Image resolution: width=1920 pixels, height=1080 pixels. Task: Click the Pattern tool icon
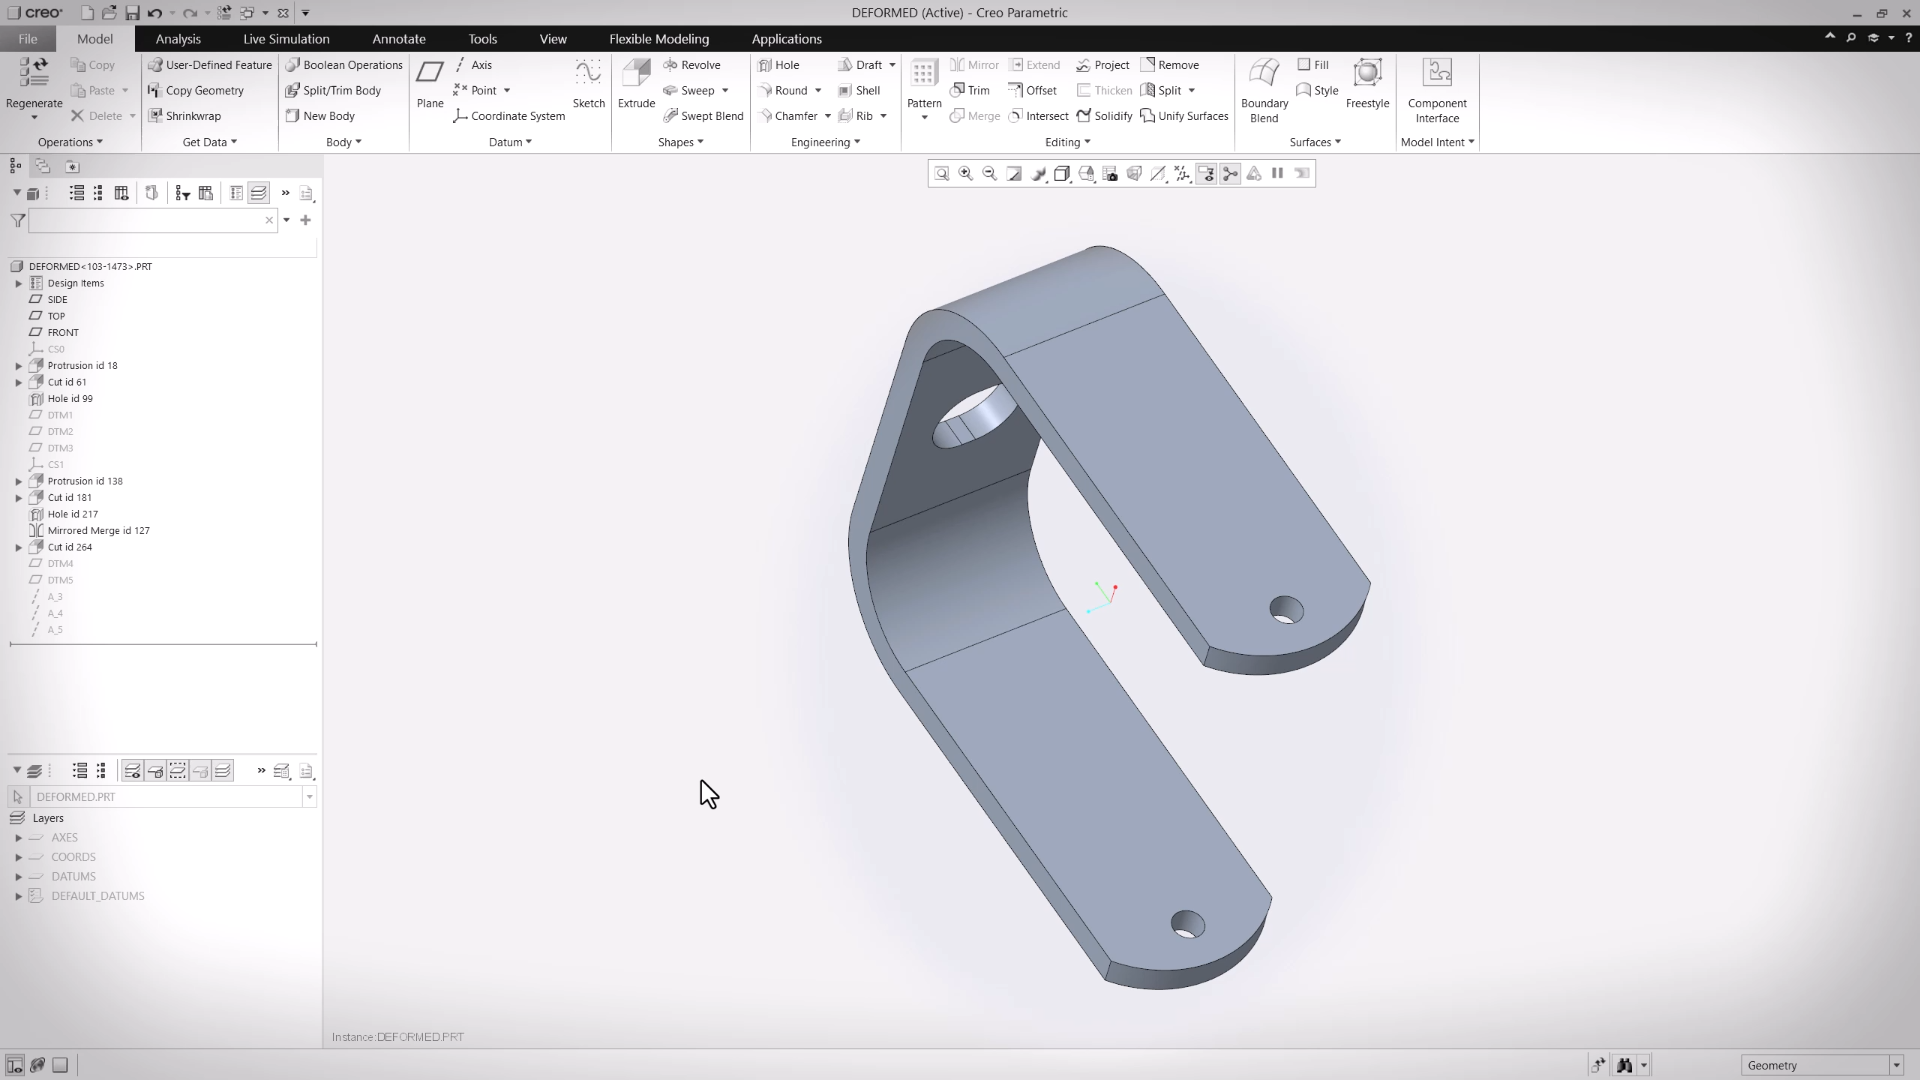click(924, 73)
